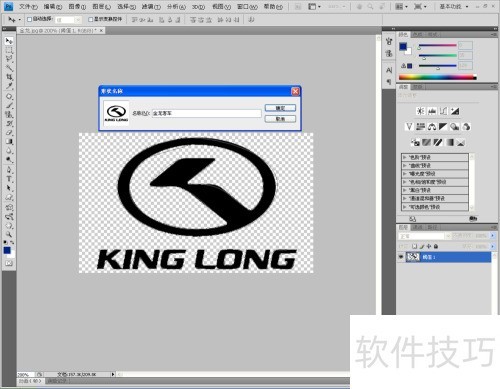Click the Brightness/Contrast adjustment icon
The width and height of the screenshot is (500, 389).
(421, 111)
